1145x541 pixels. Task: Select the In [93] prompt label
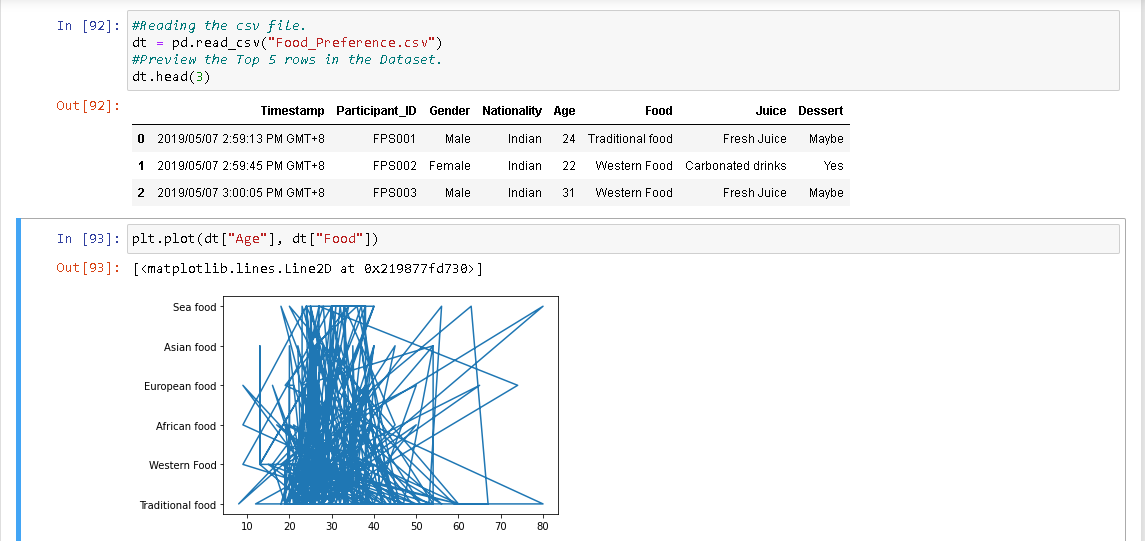pyautogui.click(x=88, y=239)
